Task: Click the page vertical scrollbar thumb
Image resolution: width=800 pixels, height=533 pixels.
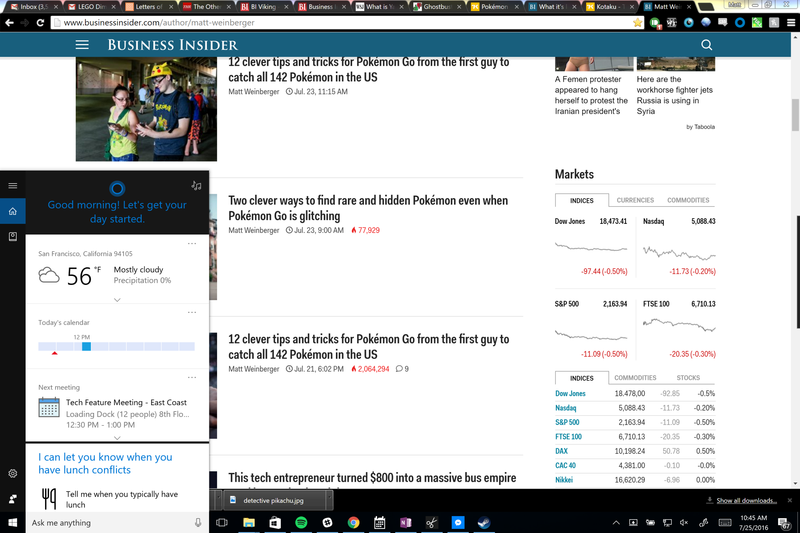Action: (x=795, y=115)
